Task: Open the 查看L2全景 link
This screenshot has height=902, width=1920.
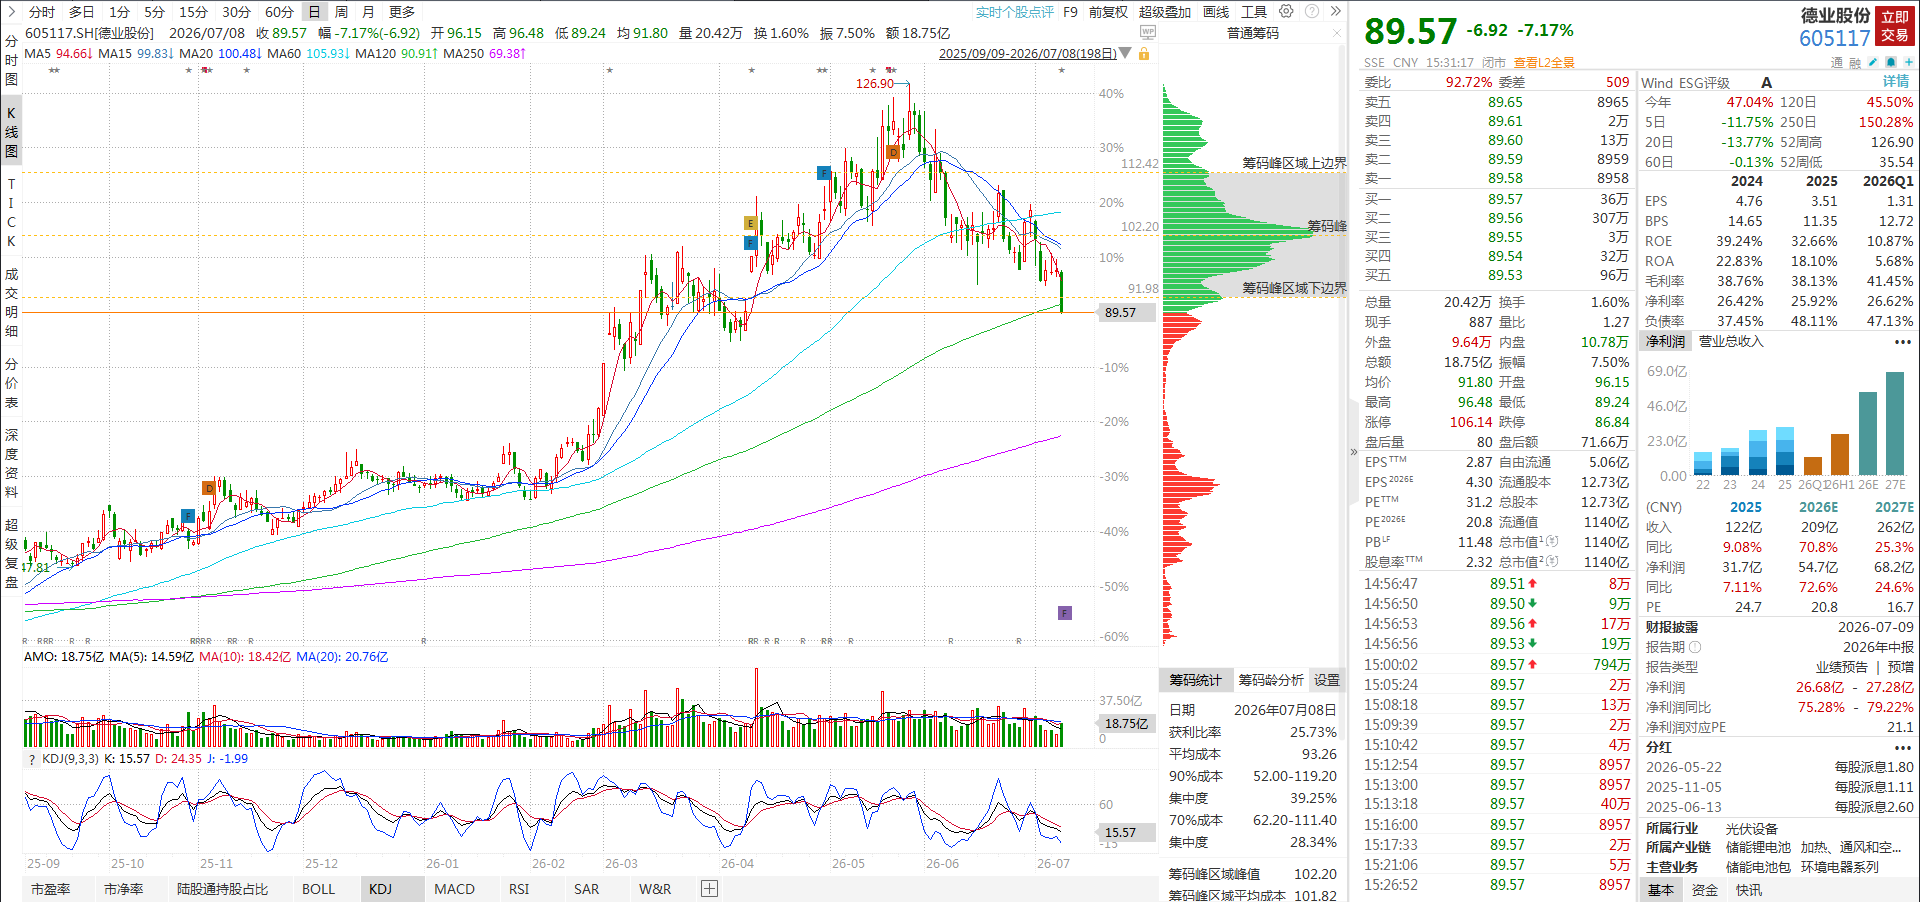Action: pyautogui.click(x=1544, y=62)
